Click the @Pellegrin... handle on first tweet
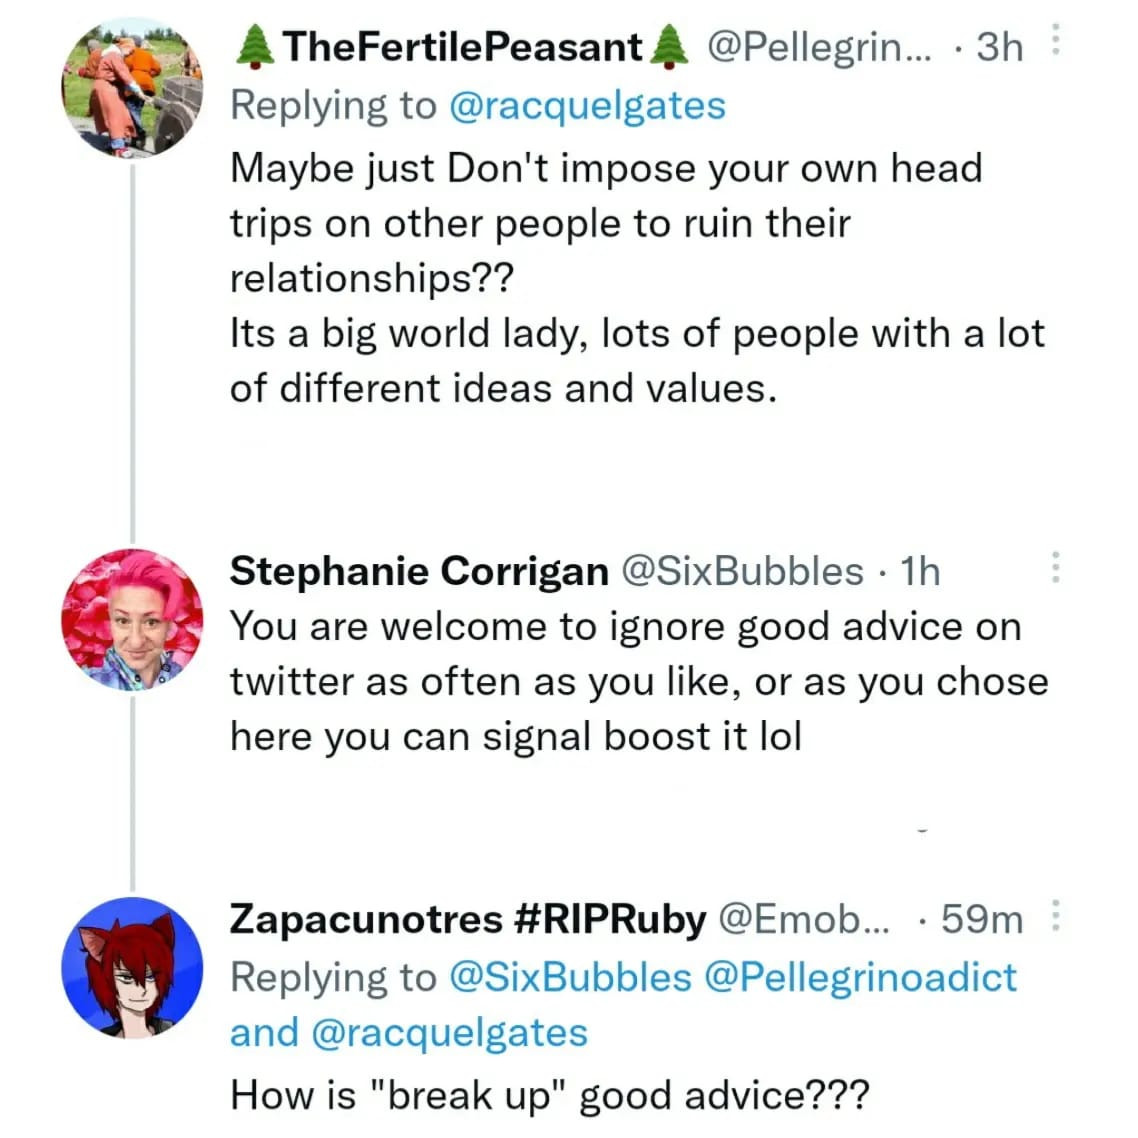This screenshot has width=1138, height=1138. point(818,47)
